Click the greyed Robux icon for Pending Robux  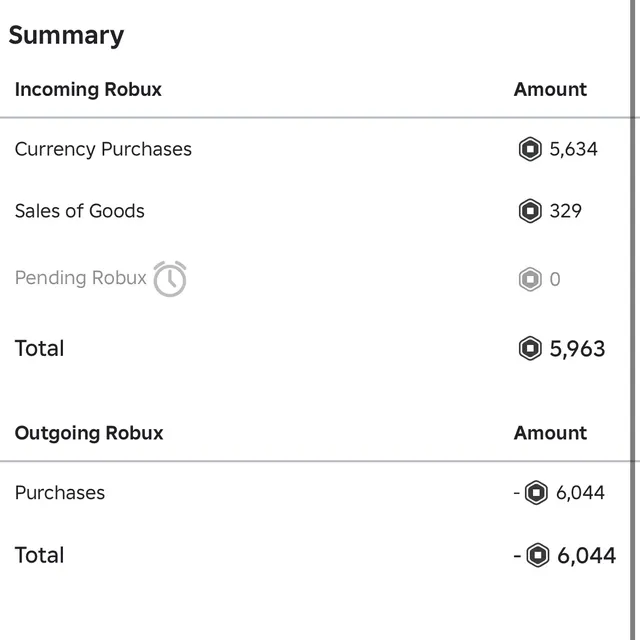[x=530, y=279]
